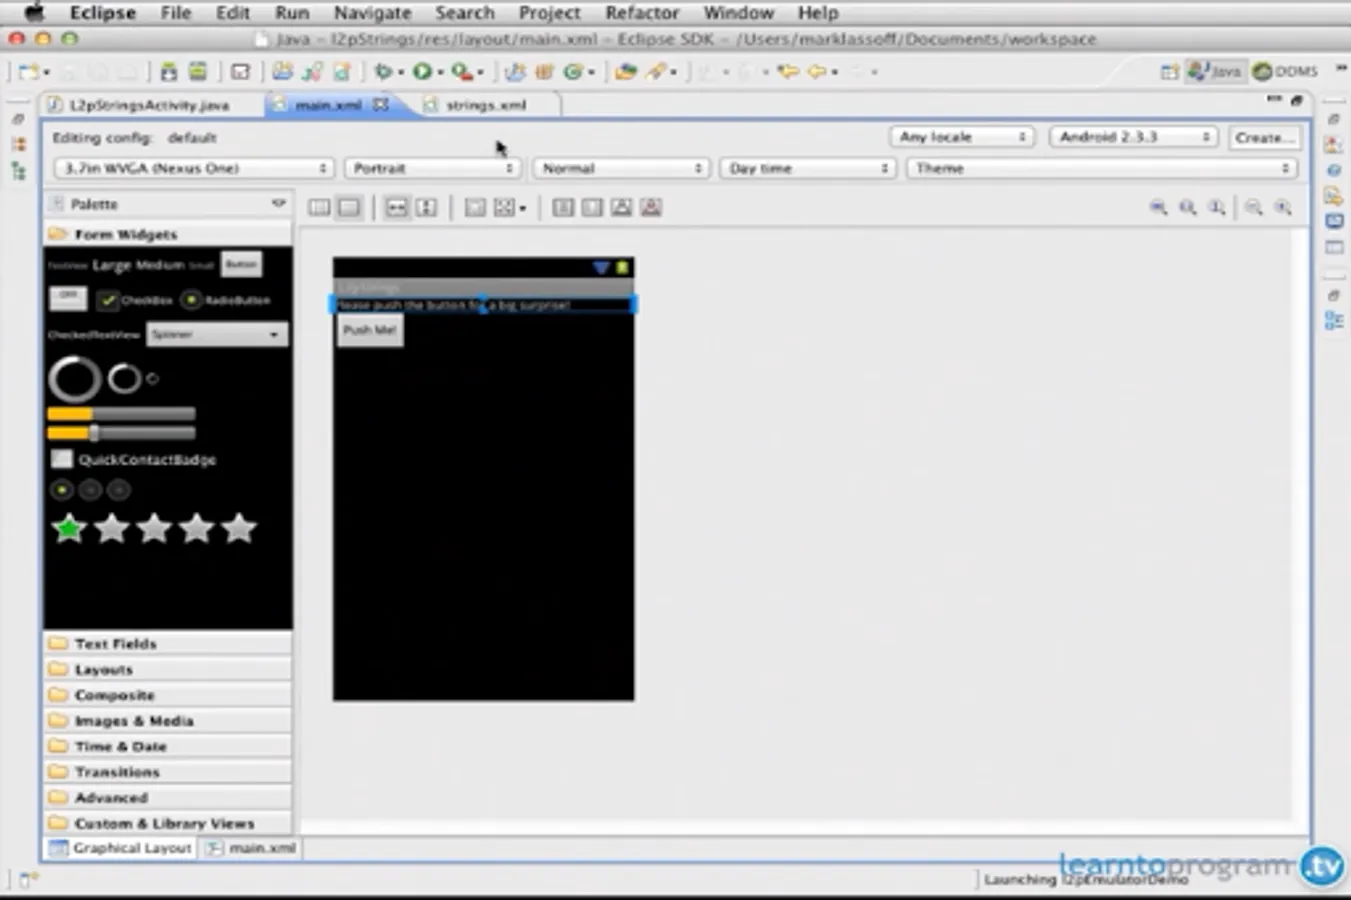Viewport: 1351px width, 900px height.
Task: Open the AVD Manager toolbar icon
Action: [x=198, y=72]
